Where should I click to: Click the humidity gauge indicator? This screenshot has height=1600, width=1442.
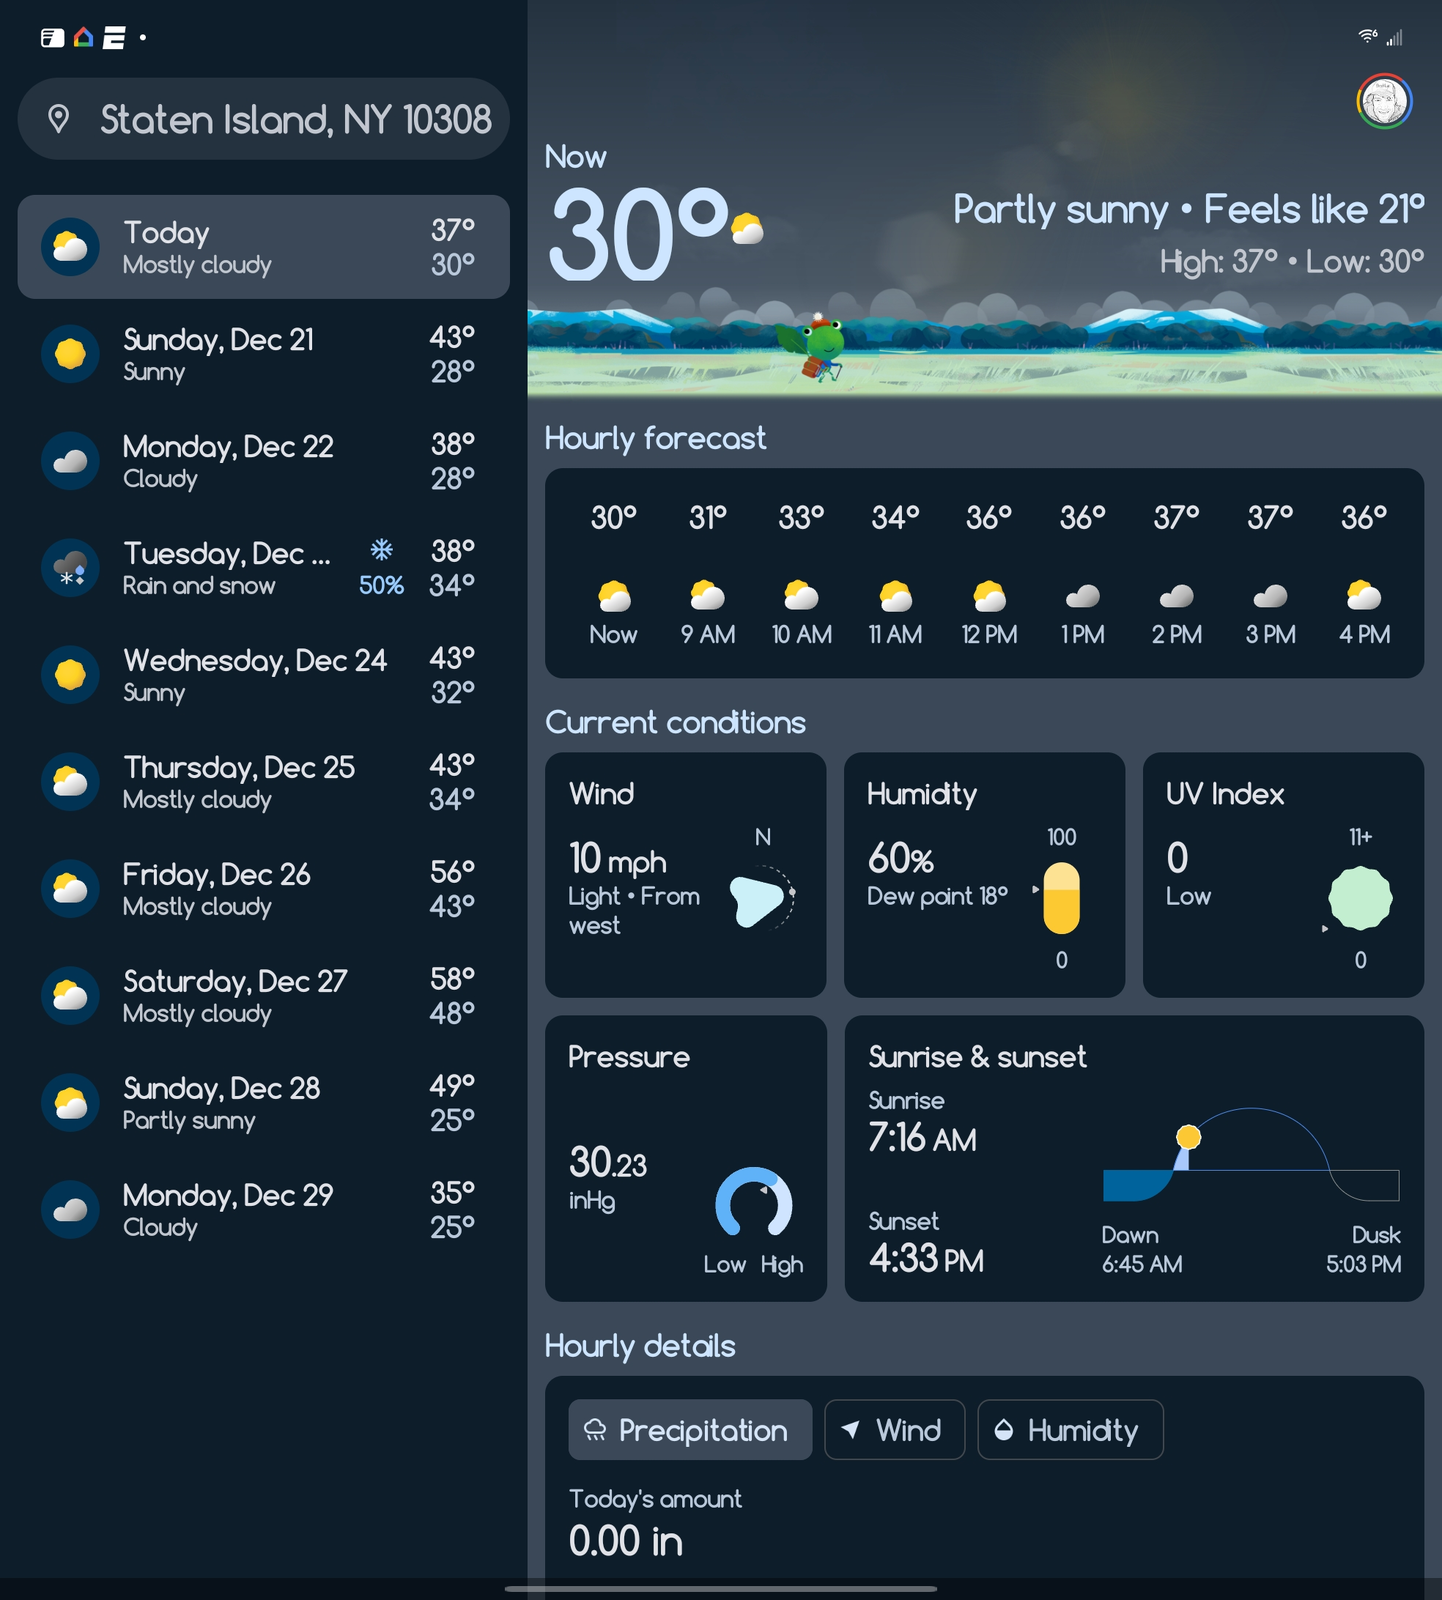(1061, 898)
